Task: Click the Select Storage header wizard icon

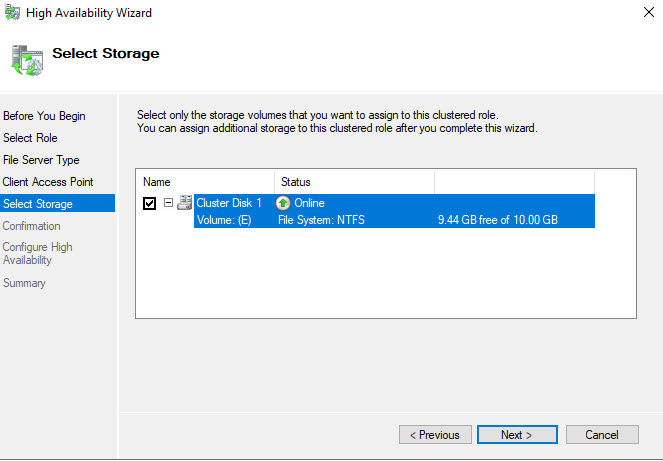Action: (x=27, y=58)
